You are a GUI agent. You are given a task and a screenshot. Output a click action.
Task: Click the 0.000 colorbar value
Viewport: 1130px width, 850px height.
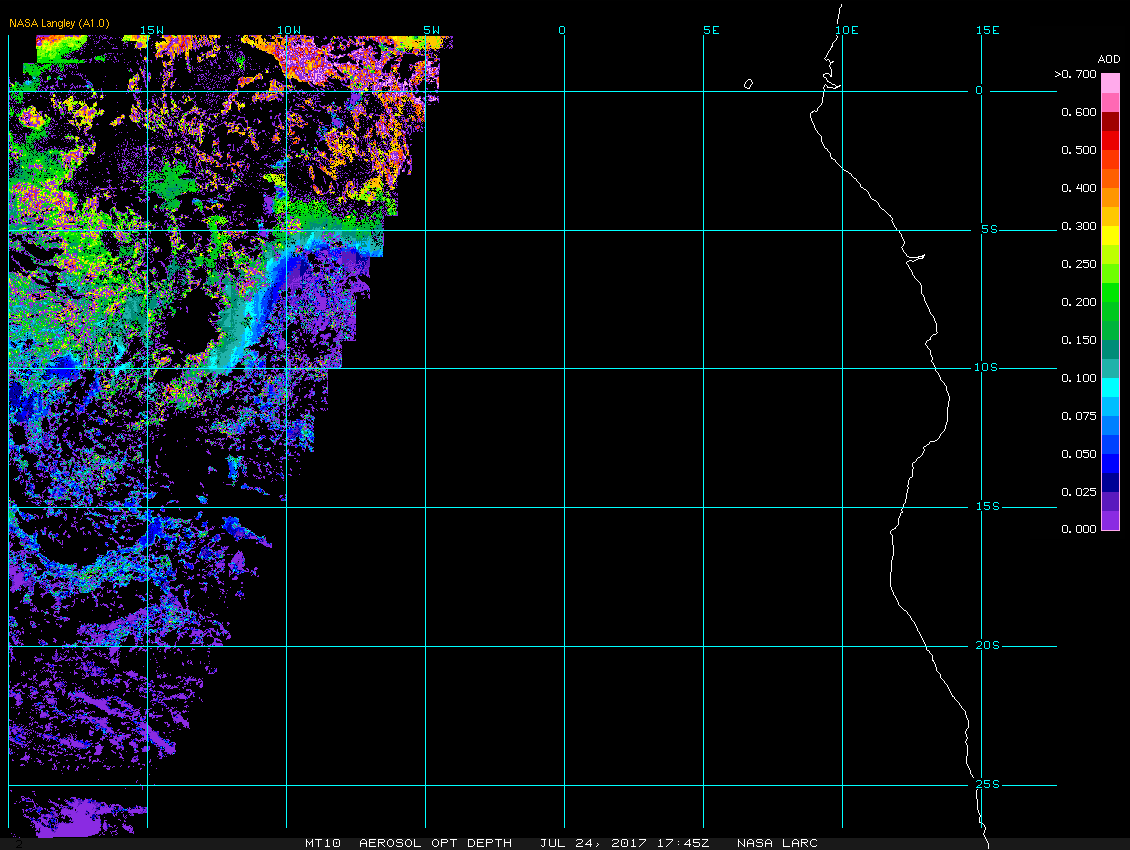click(x=1079, y=529)
